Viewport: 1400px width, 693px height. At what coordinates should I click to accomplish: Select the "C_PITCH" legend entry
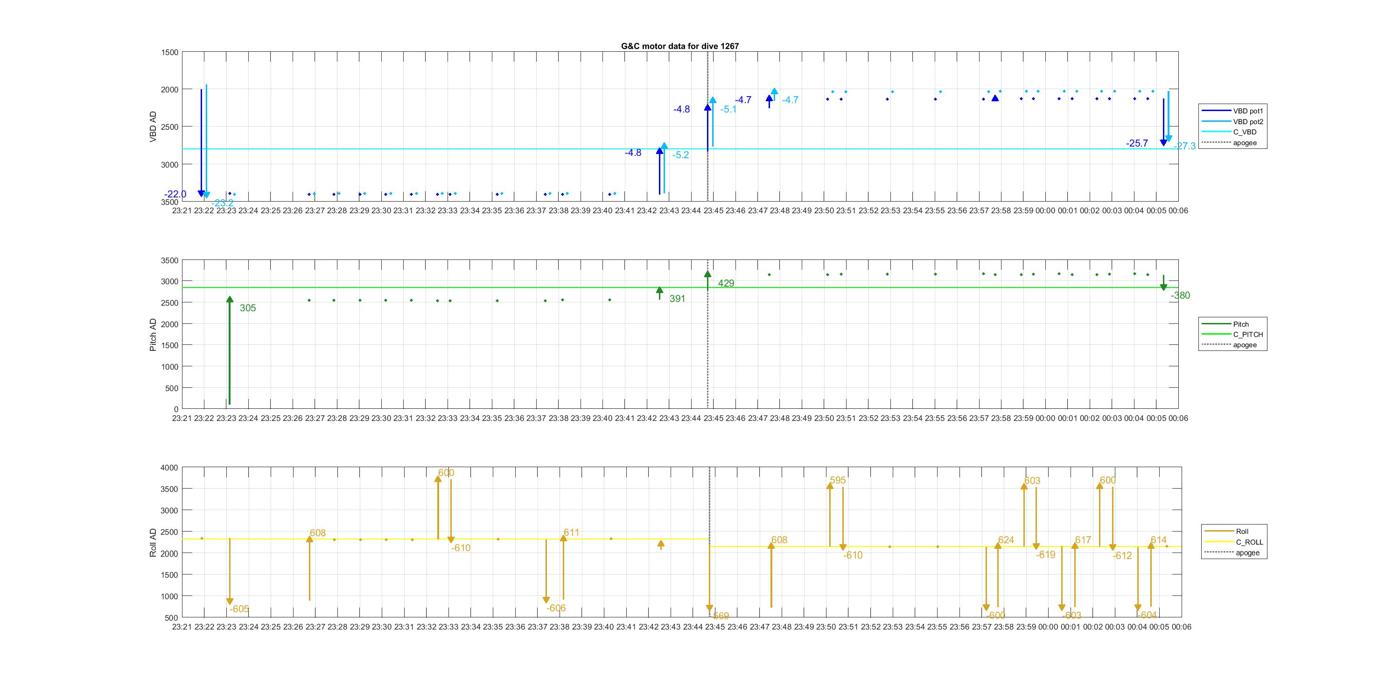(x=1234, y=335)
